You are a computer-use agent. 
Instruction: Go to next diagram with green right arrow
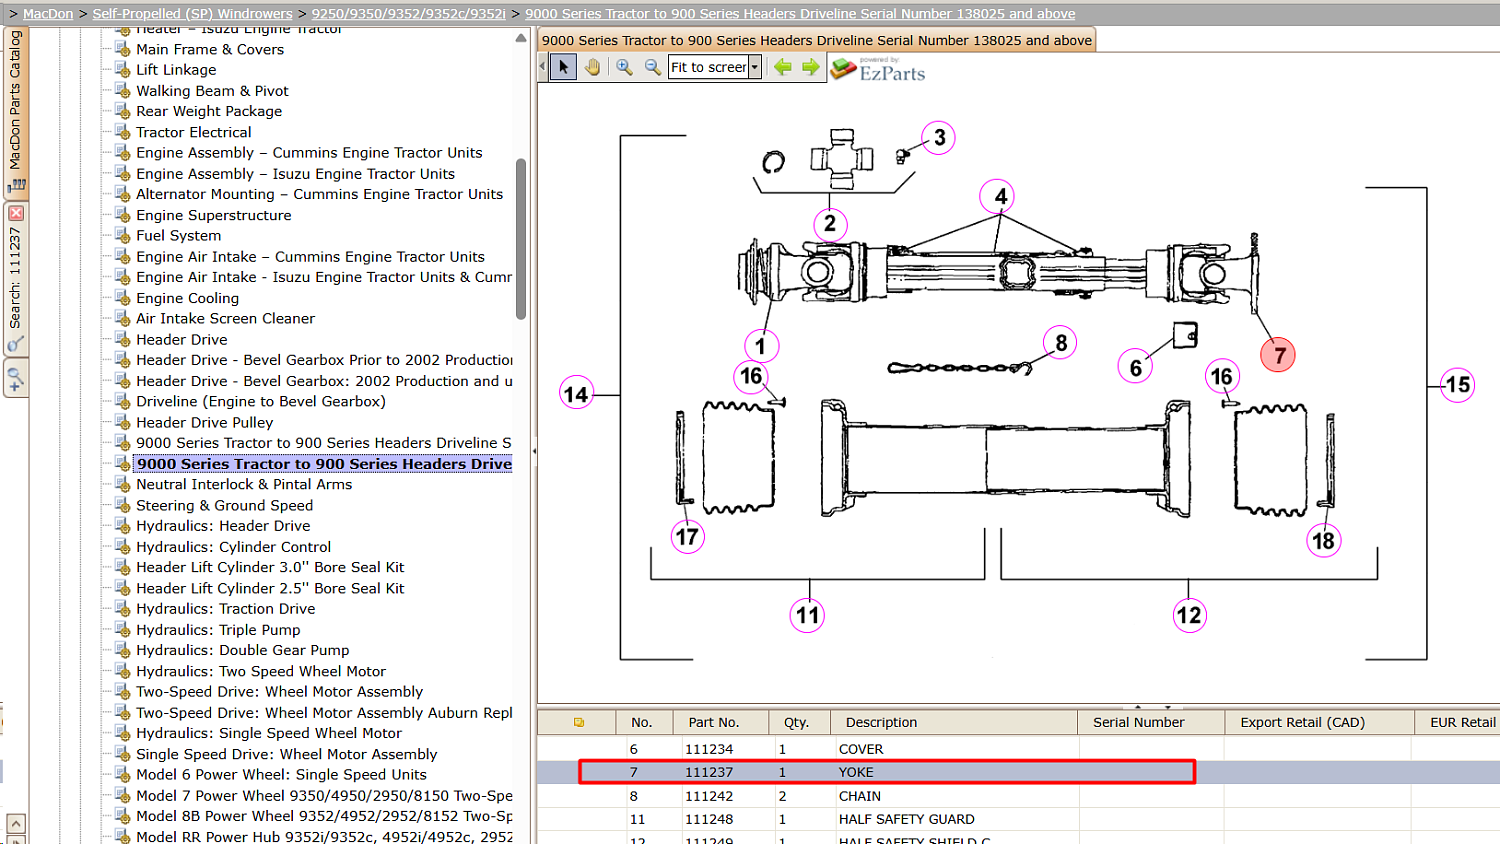[810, 67]
